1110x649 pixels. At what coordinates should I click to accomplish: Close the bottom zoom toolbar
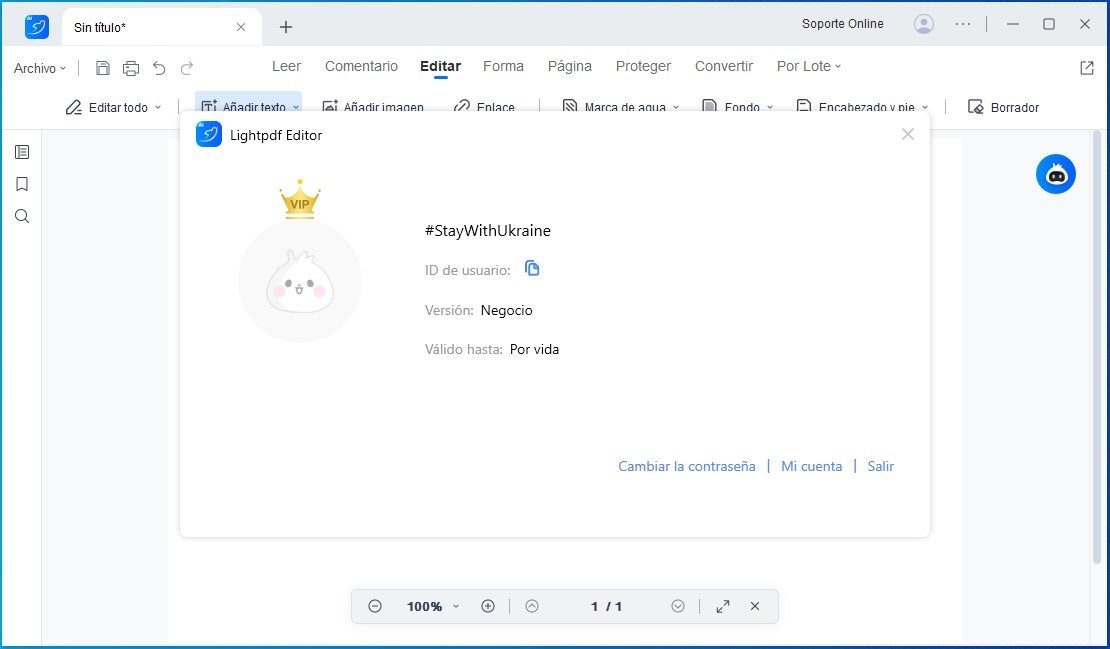pos(755,607)
